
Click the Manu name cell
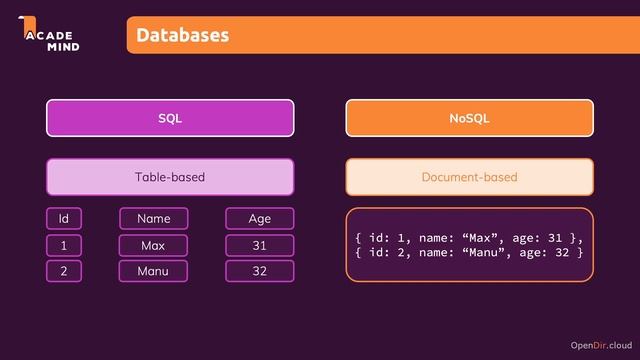pos(153,271)
